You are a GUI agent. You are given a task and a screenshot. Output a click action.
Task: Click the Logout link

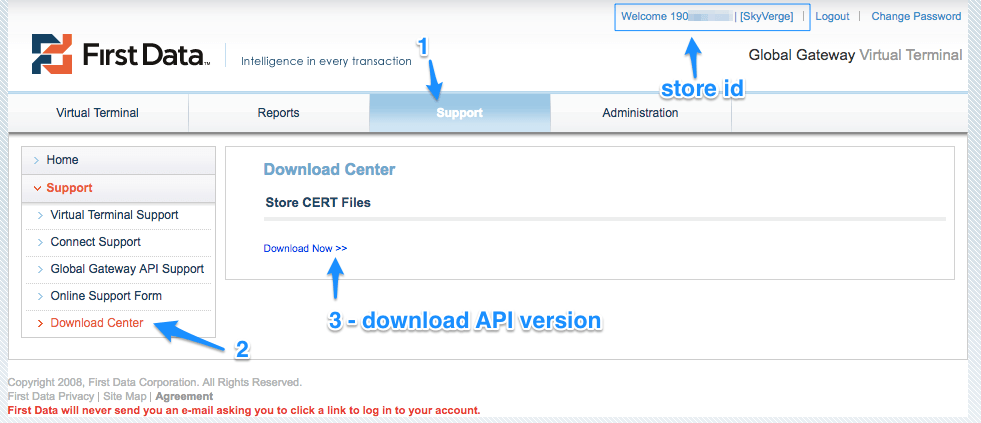(x=832, y=17)
